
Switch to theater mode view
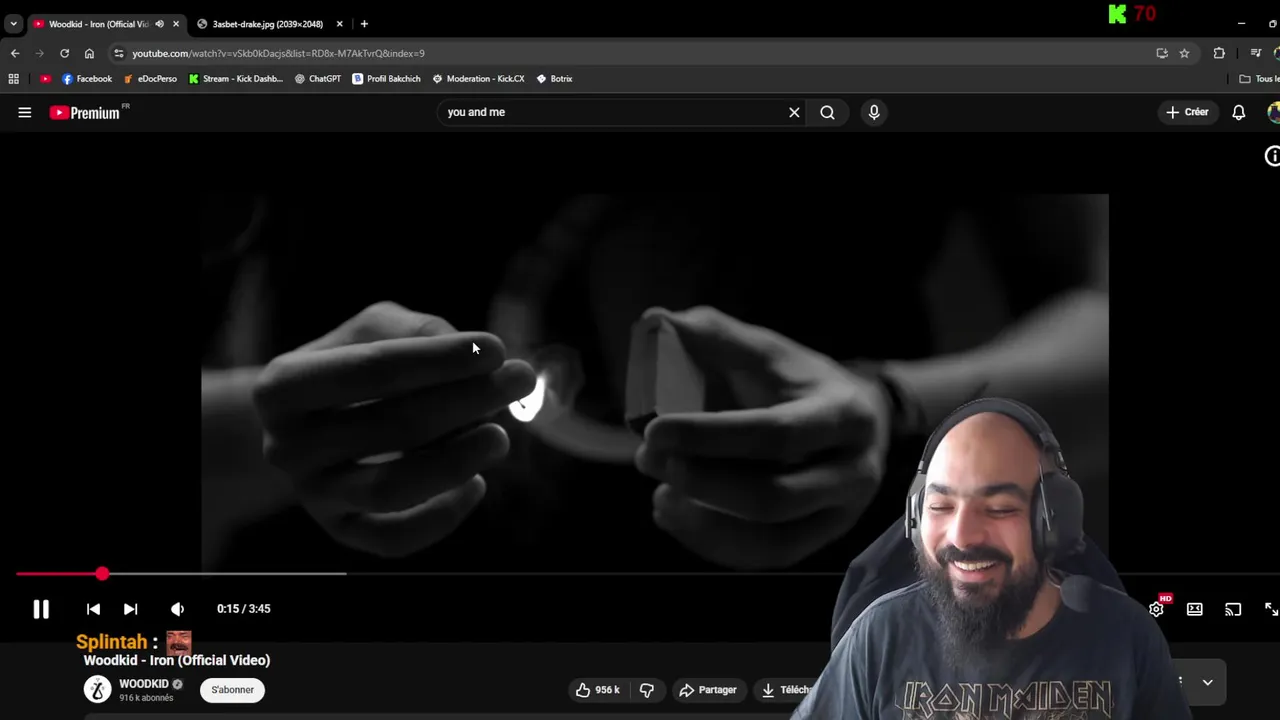tap(1195, 609)
